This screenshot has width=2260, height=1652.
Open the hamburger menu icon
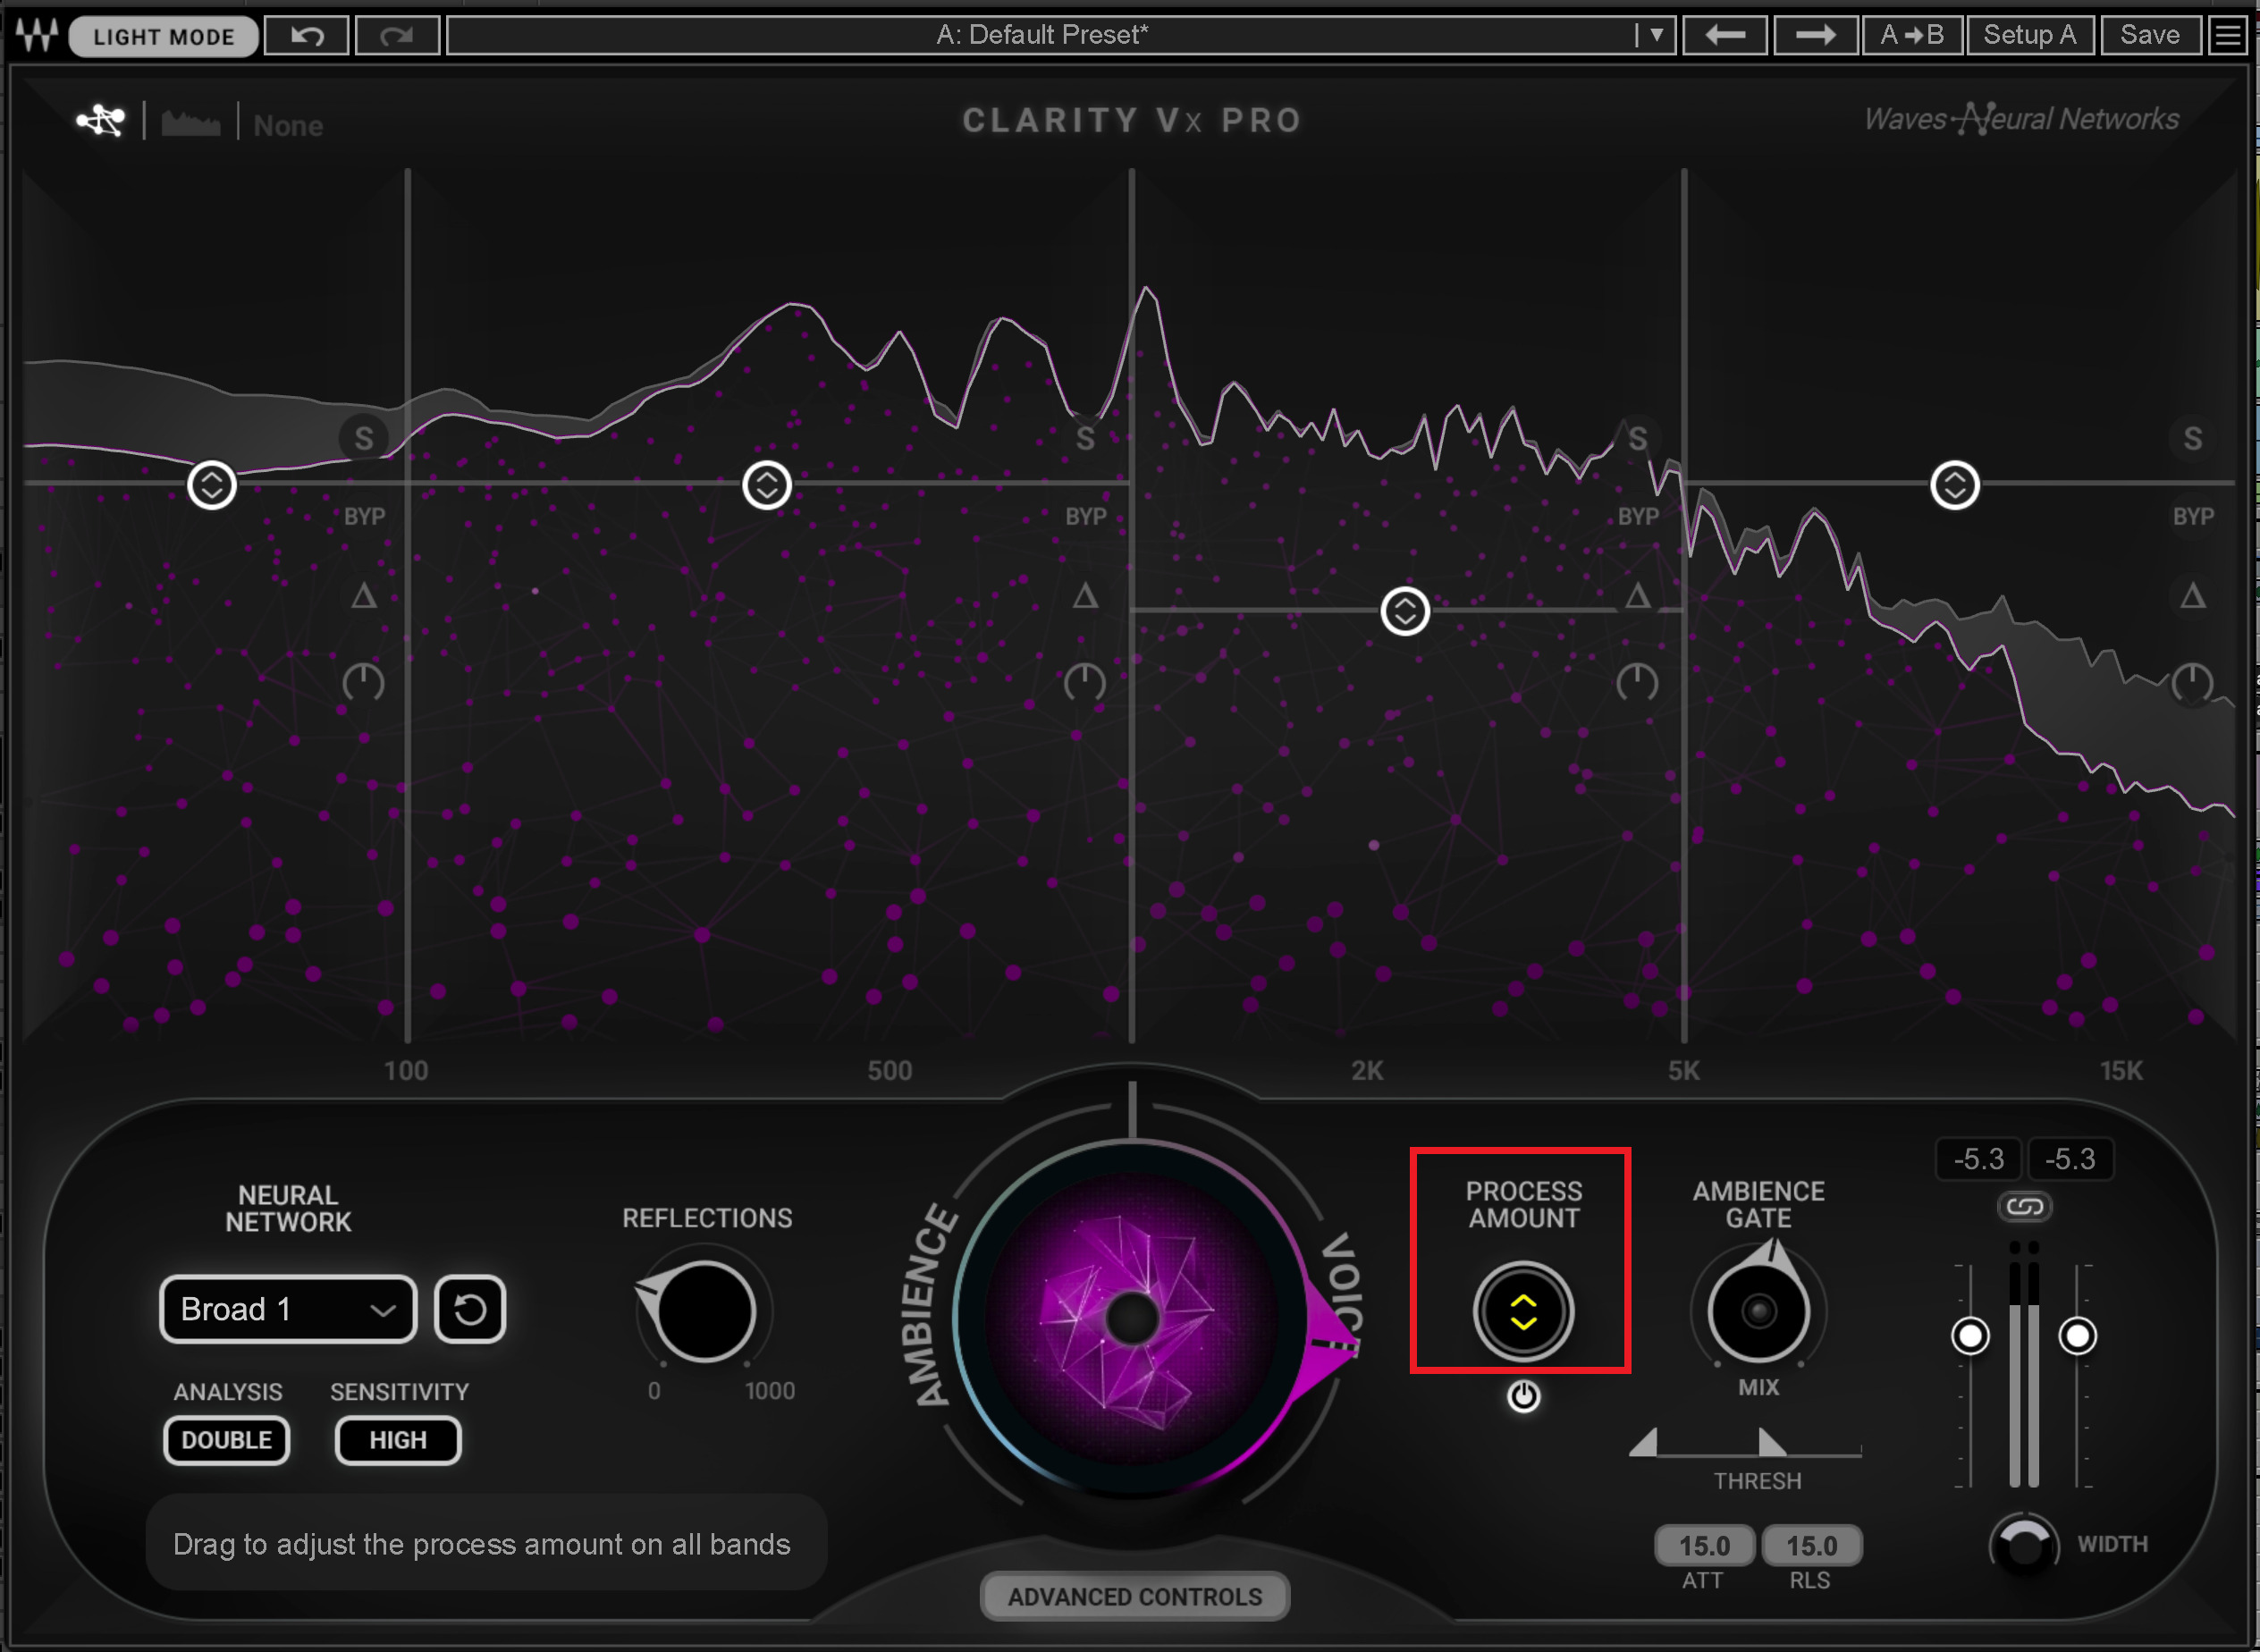coord(2227,36)
